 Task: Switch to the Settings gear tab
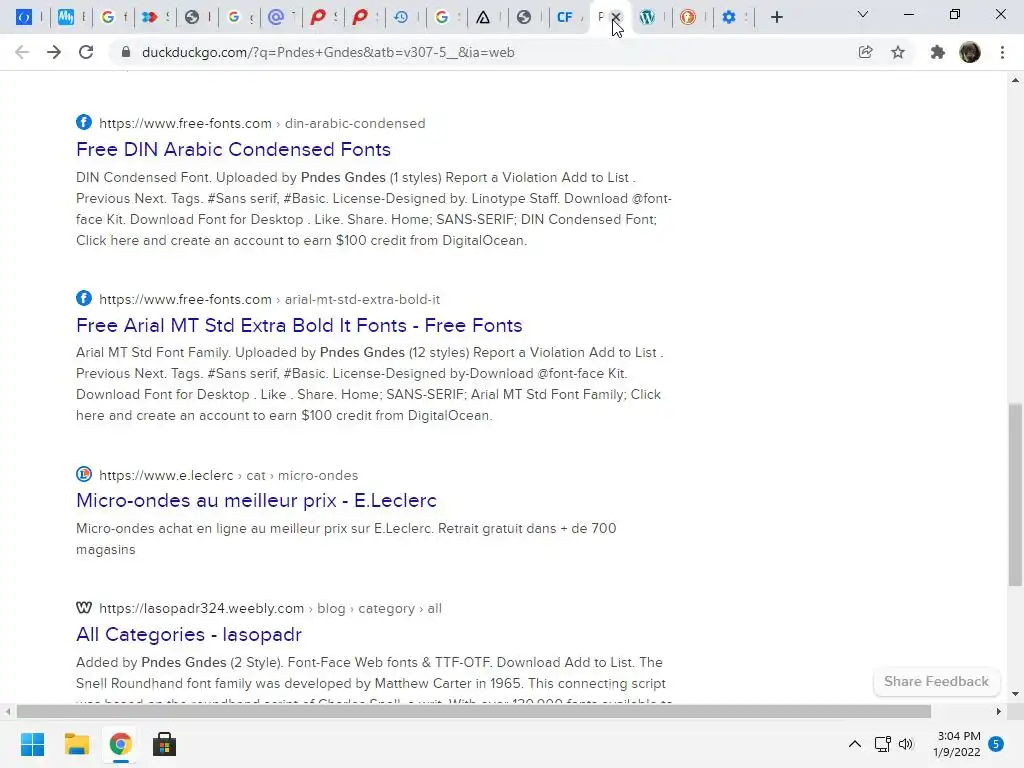pos(729,17)
